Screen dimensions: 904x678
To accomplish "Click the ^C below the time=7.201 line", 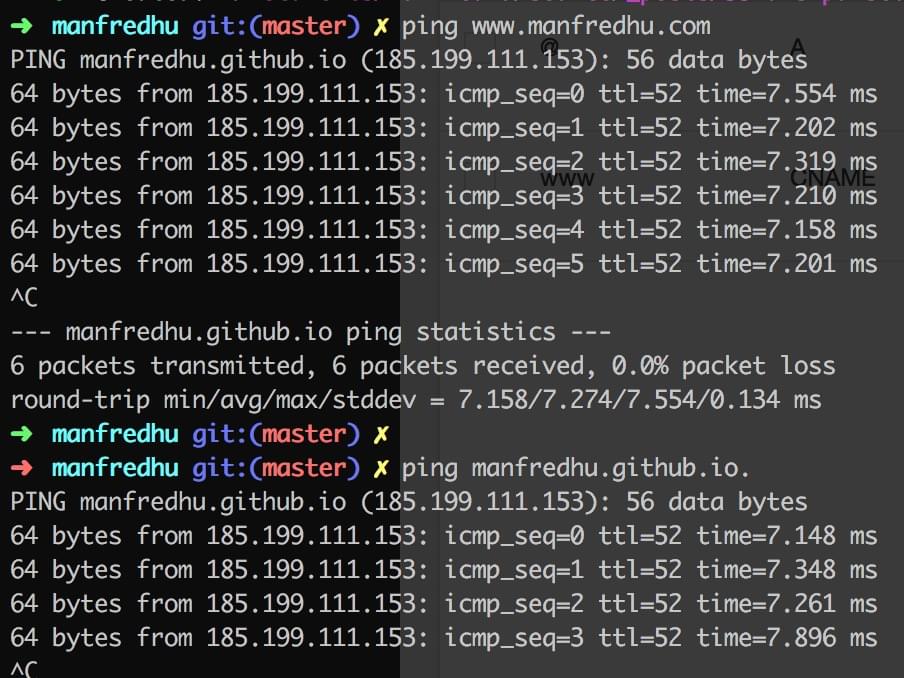I will [24, 298].
